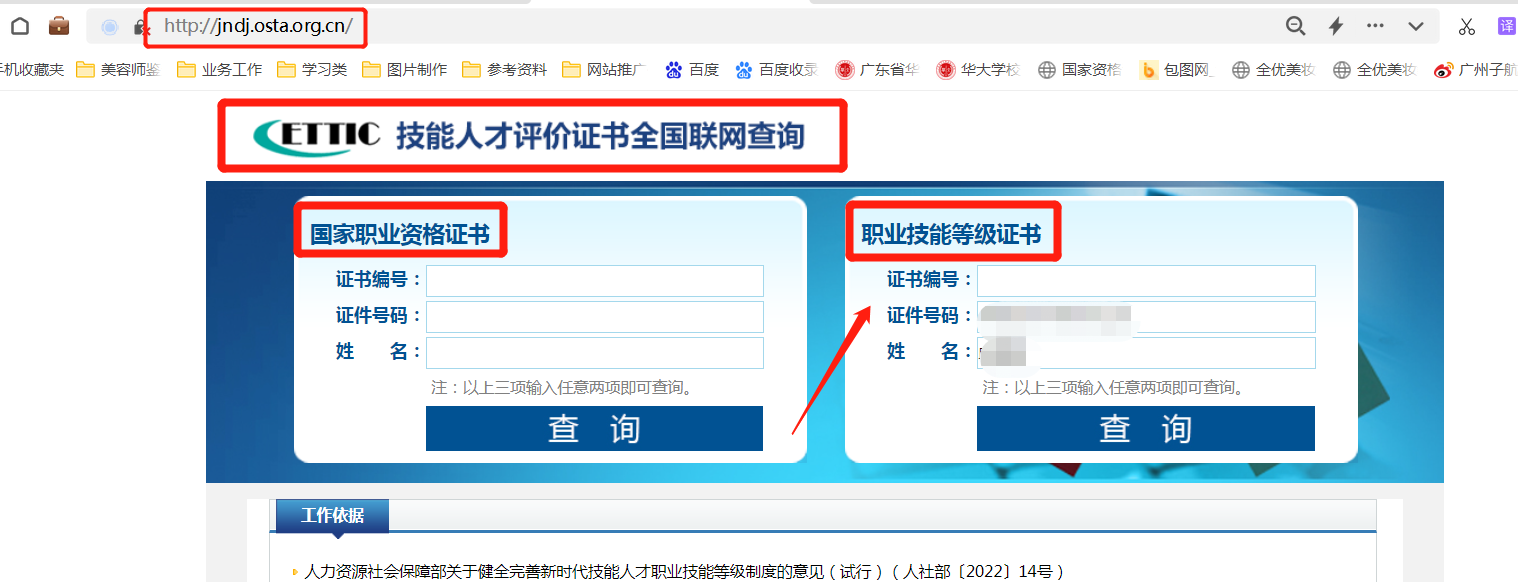Open the scissors screenshot tool icon
Viewport: 1518px width, 582px height.
pos(1466,26)
